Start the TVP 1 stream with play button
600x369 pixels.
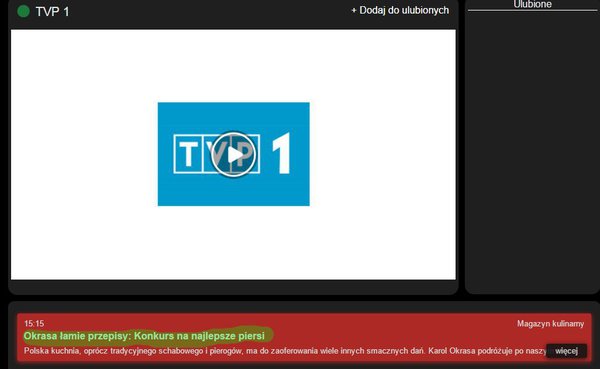(233, 154)
